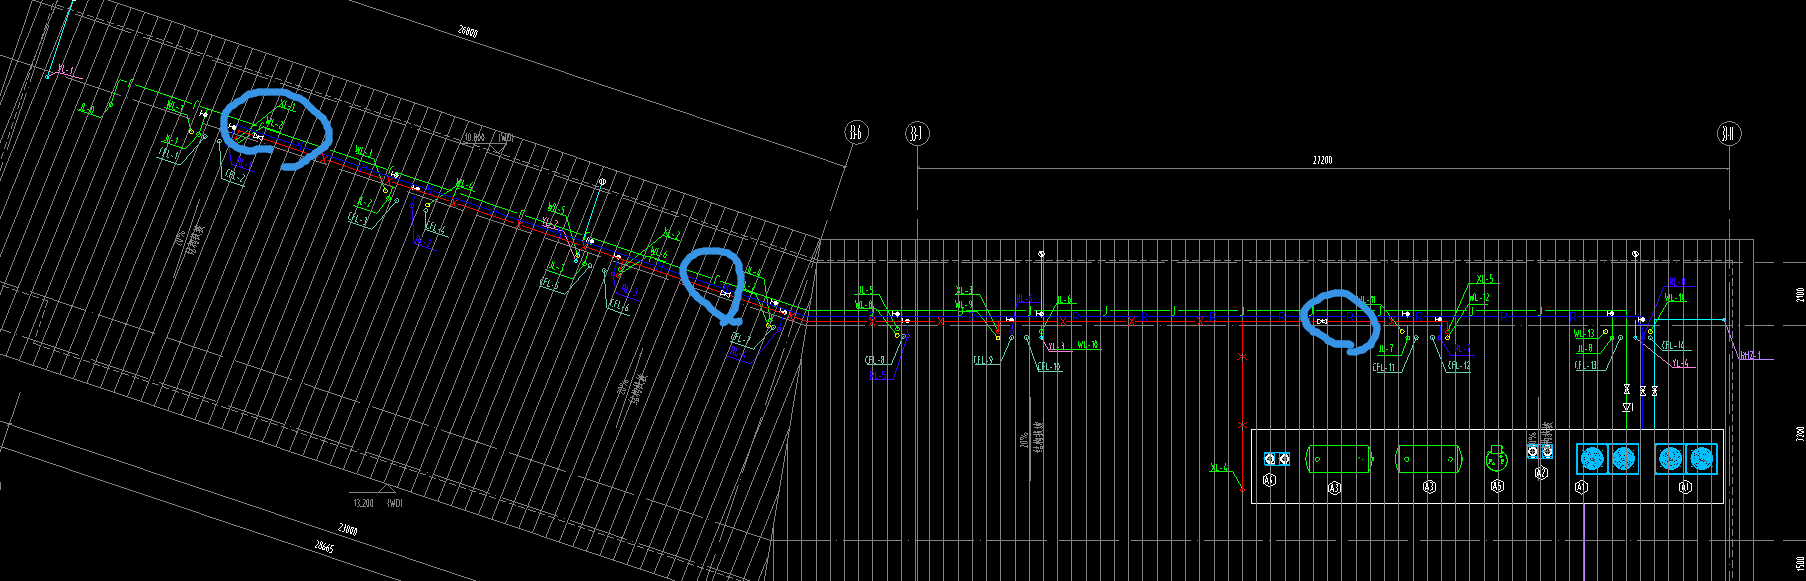Select the WL-13 riser label
Screen dimensions: 1806x581
click(x=1584, y=333)
